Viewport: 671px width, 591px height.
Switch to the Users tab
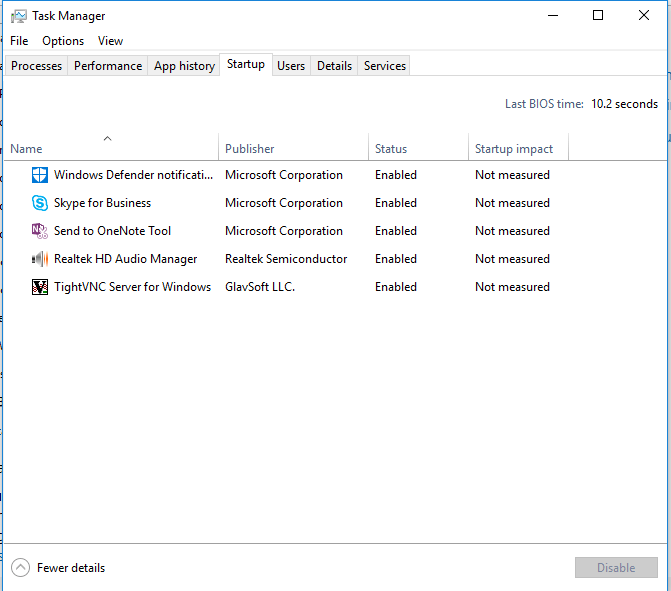pos(291,66)
